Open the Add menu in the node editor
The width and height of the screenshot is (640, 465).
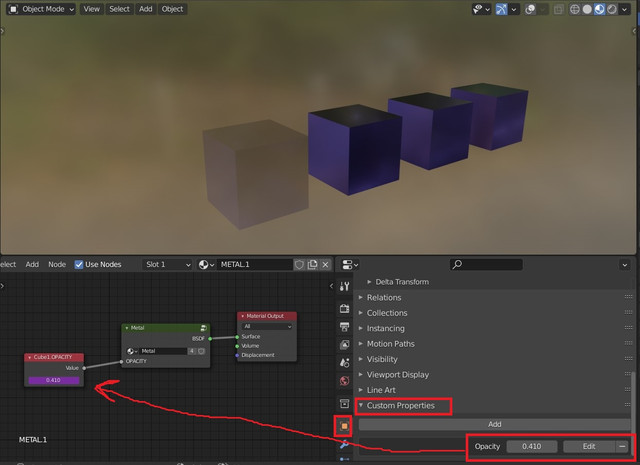point(32,265)
